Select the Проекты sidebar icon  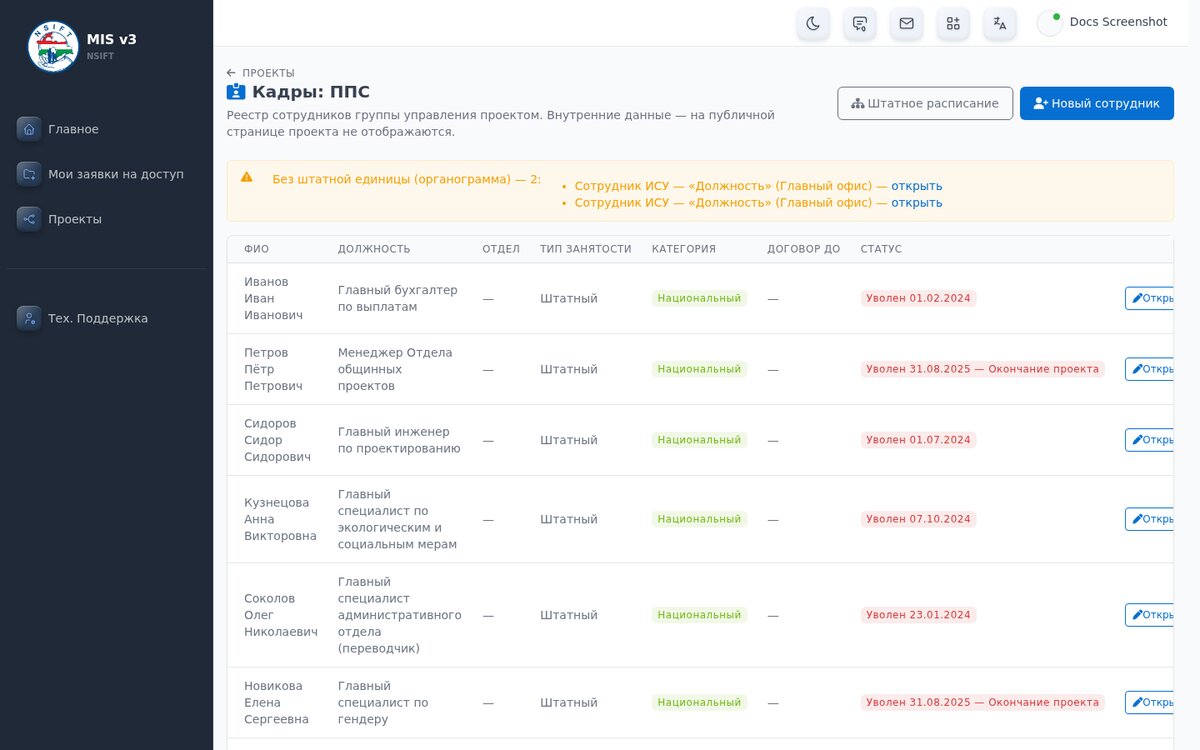click(x=29, y=219)
